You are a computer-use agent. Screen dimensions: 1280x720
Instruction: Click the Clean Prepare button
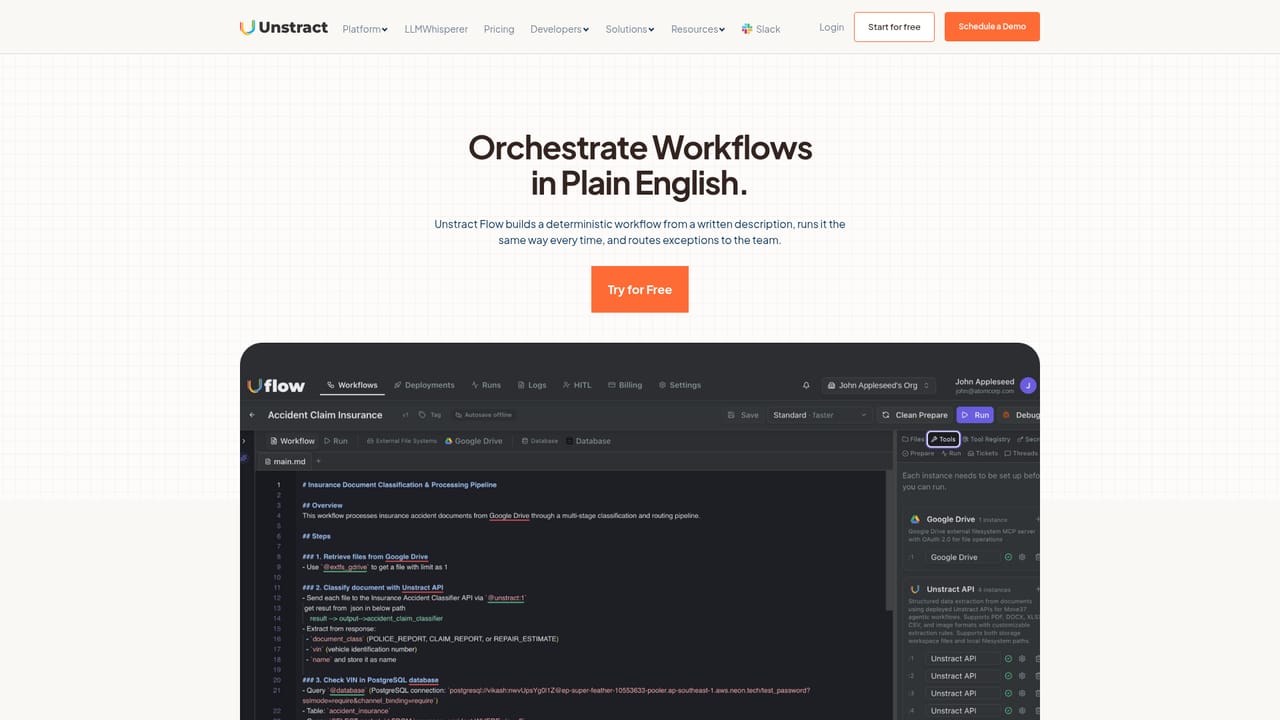(914, 415)
